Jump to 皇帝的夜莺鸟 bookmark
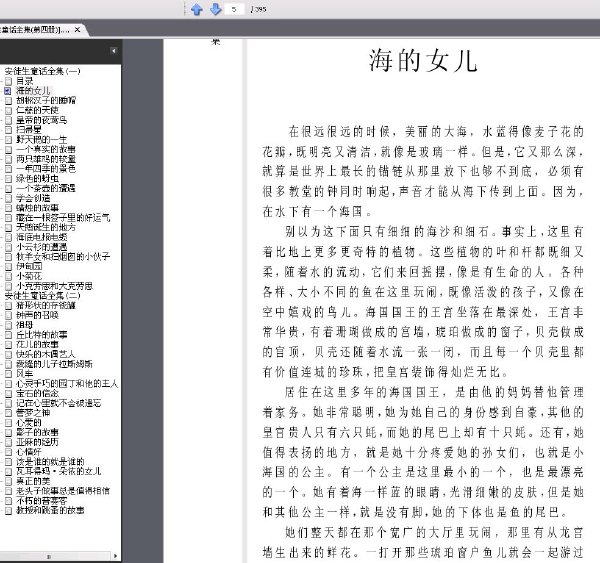The width and height of the screenshot is (600, 563). (x=41, y=120)
